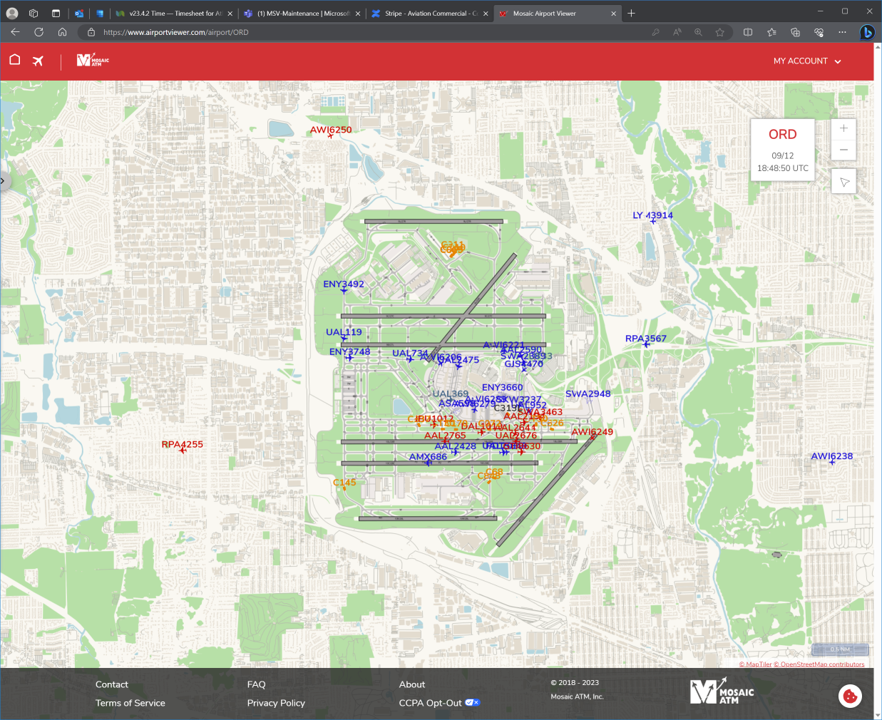Close the Stripe Aviation Commercial tab

[x=486, y=13]
